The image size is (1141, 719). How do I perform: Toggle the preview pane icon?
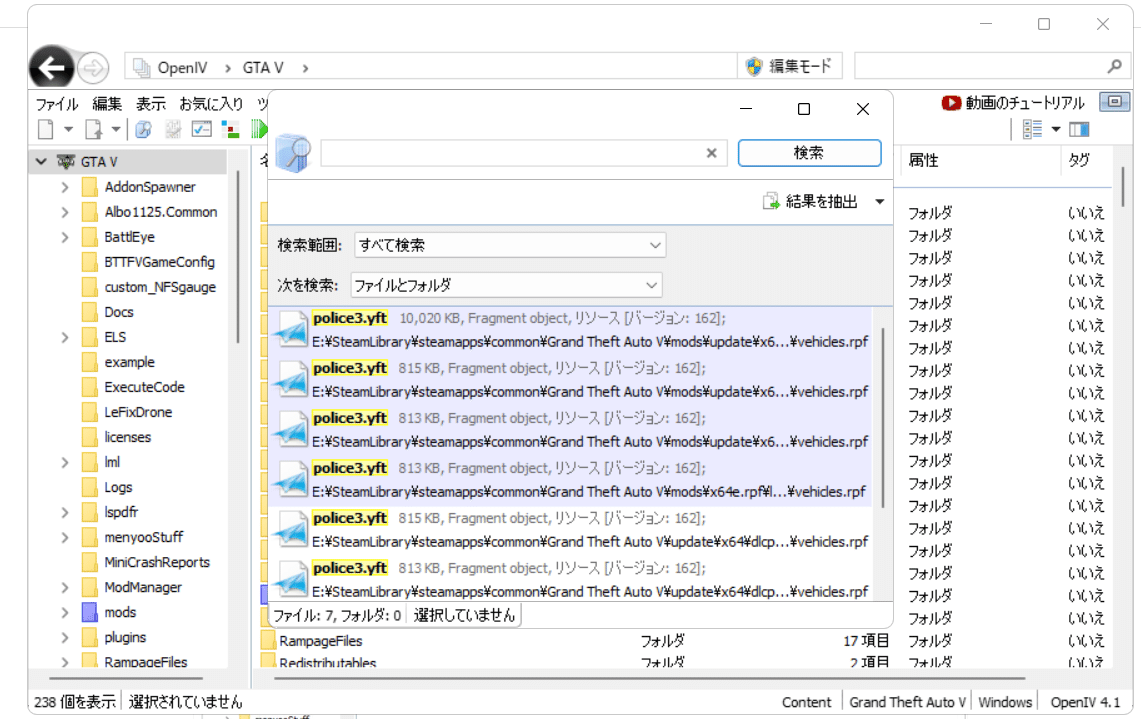1079,130
